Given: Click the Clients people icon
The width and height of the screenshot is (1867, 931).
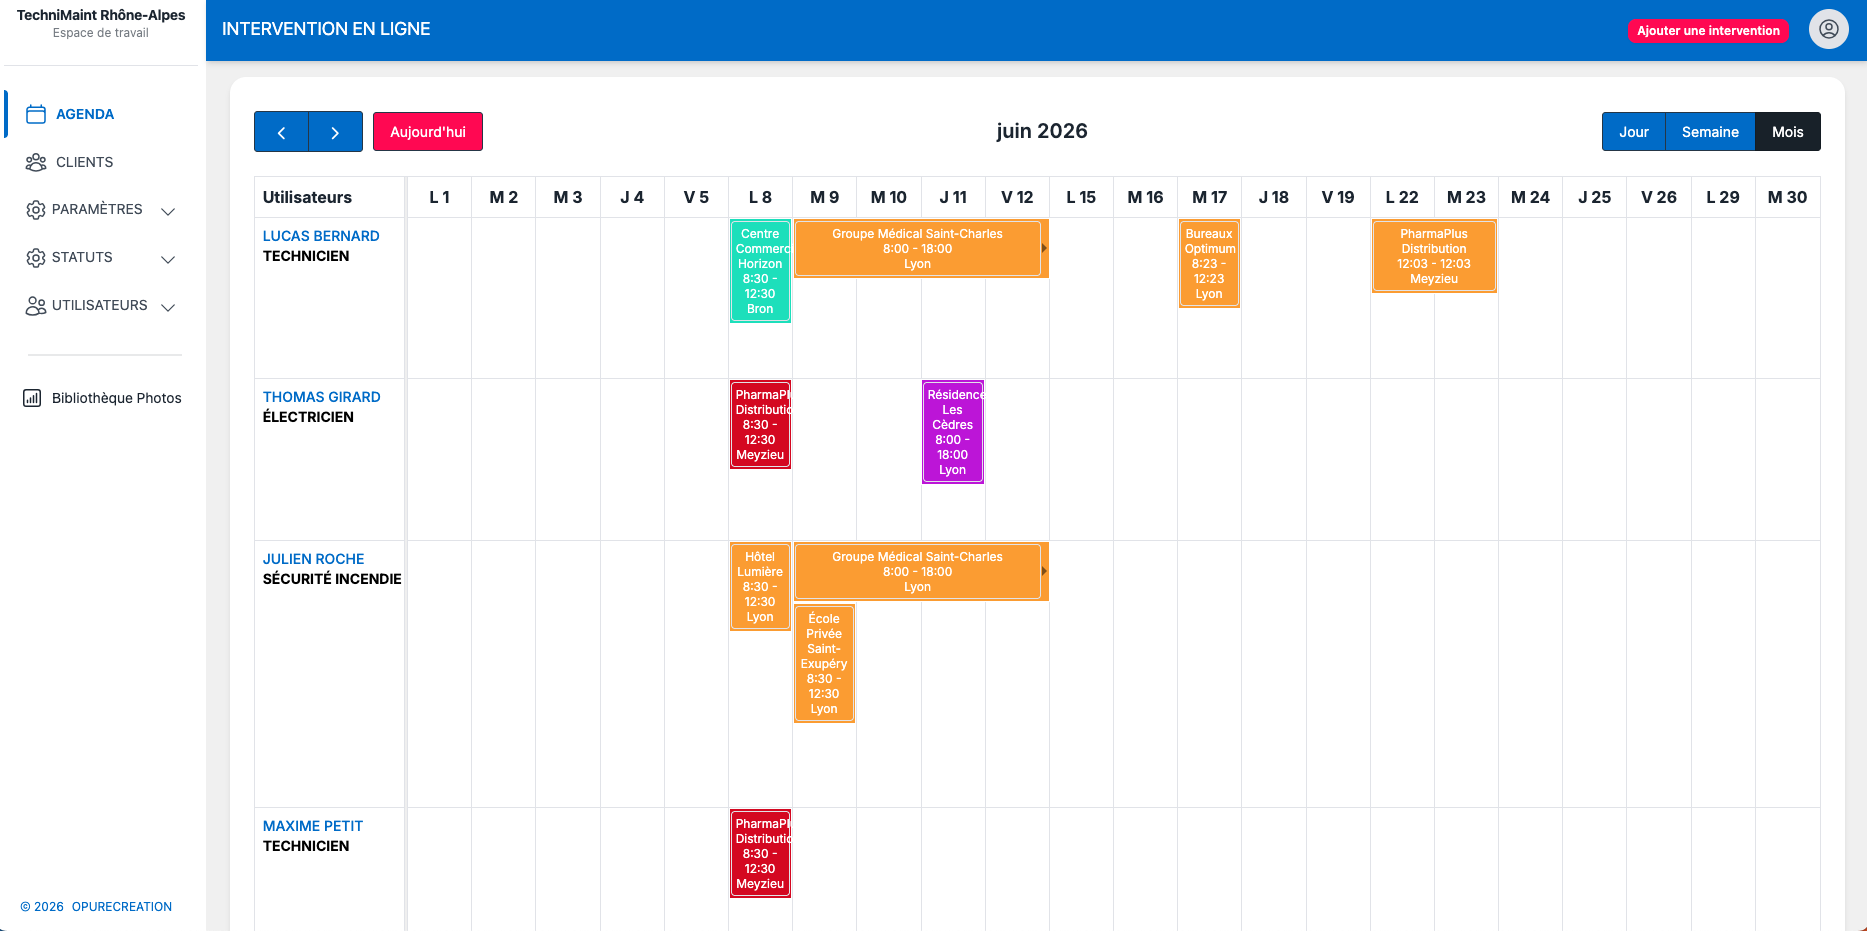Looking at the screenshot, I should pos(36,162).
